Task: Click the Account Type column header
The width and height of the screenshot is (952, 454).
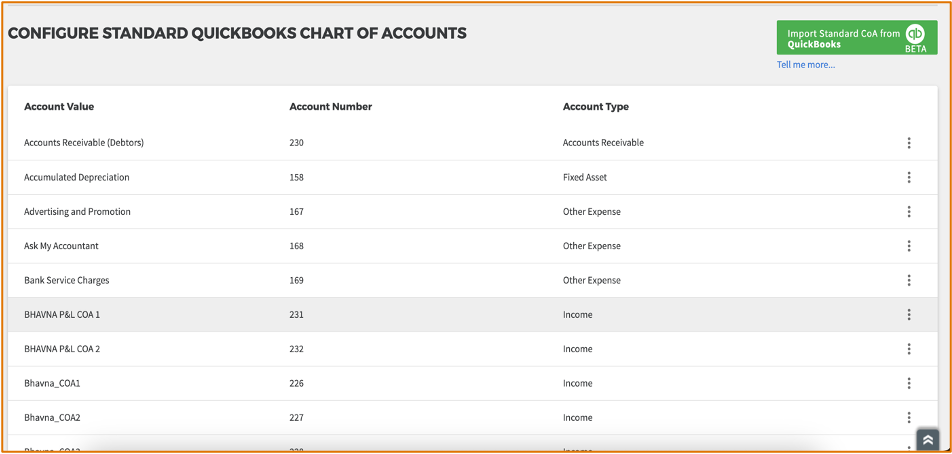Action: click(596, 107)
